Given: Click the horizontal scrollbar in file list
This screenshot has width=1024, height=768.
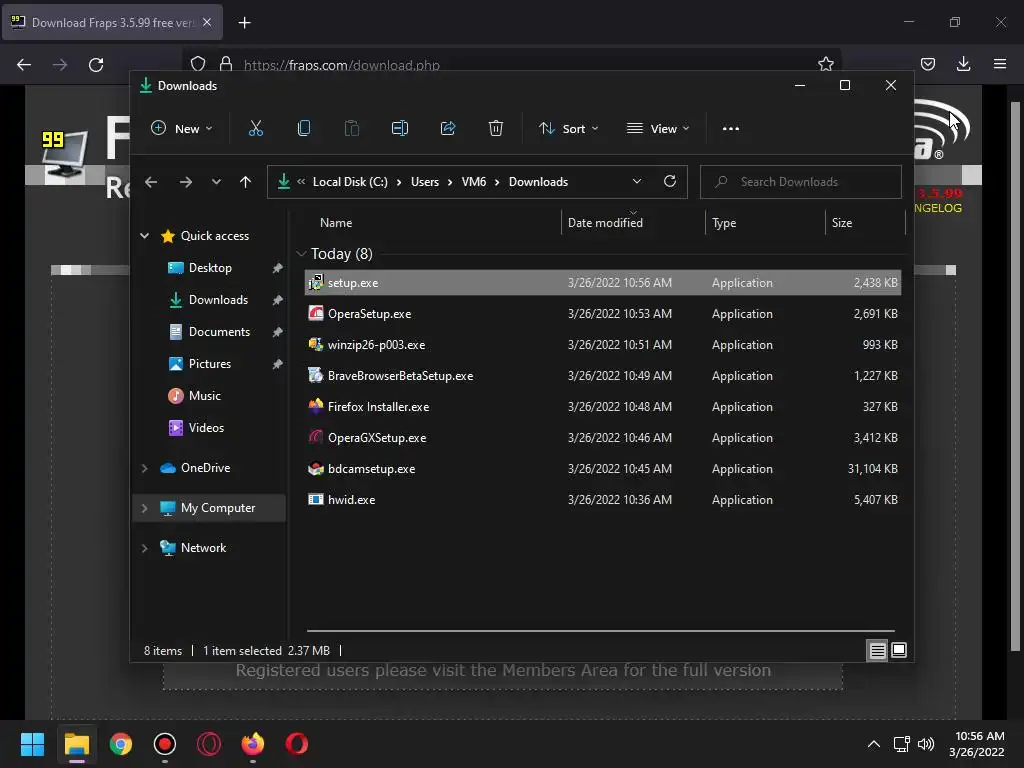Looking at the screenshot, I should click(601, 631).
